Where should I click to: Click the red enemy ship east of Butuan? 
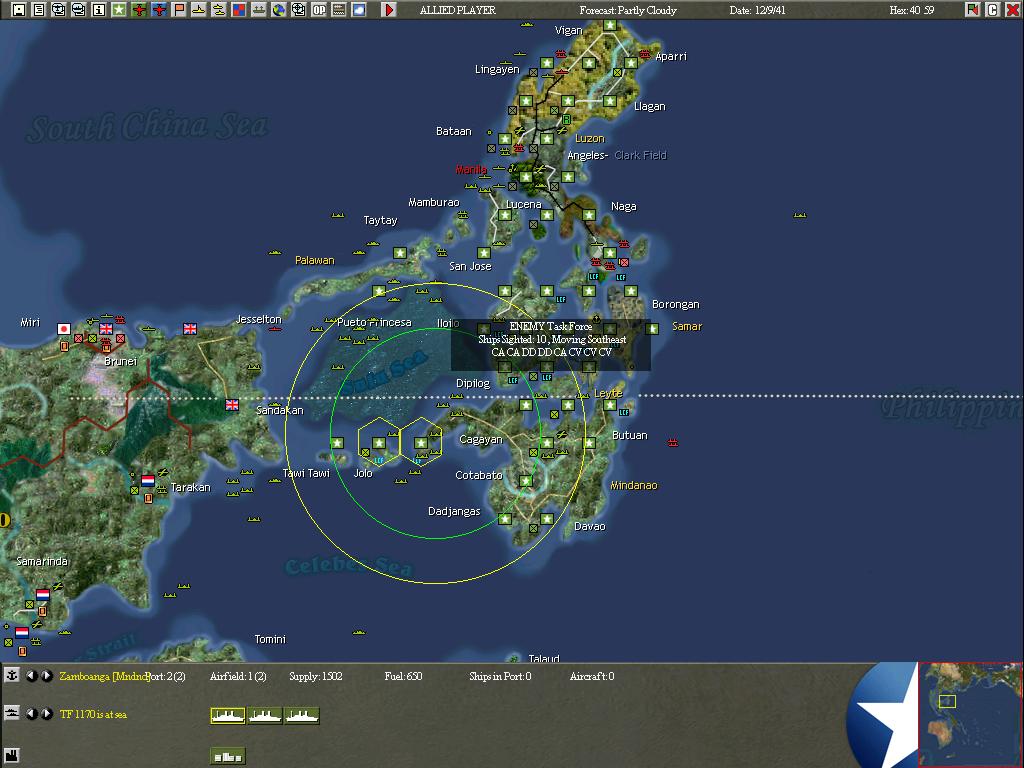(673, 443)
